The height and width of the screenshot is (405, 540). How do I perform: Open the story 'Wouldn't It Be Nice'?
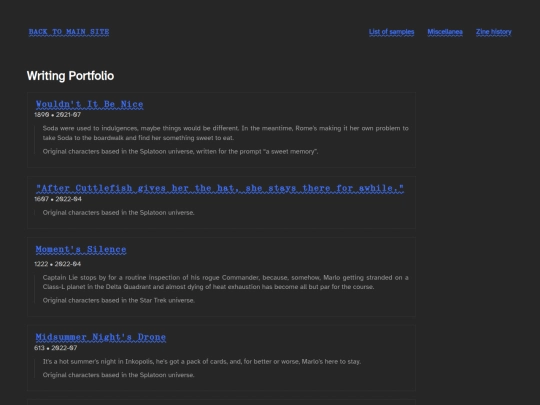coord(90,104)
